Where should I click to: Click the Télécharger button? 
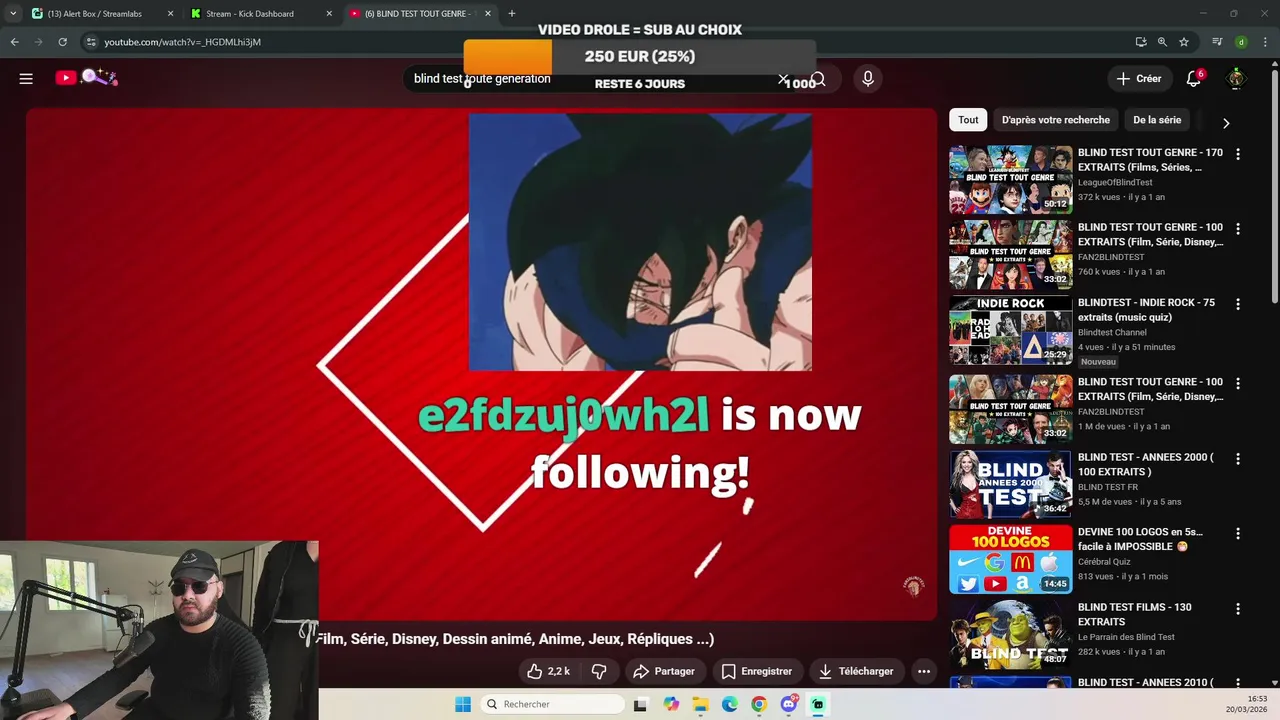tap(855, 671)
